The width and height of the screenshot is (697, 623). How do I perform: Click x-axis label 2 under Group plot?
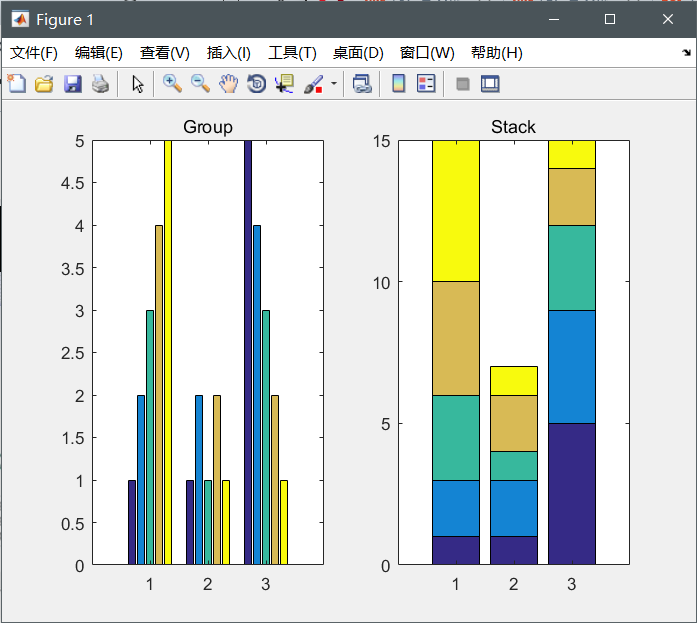point(208,584)
